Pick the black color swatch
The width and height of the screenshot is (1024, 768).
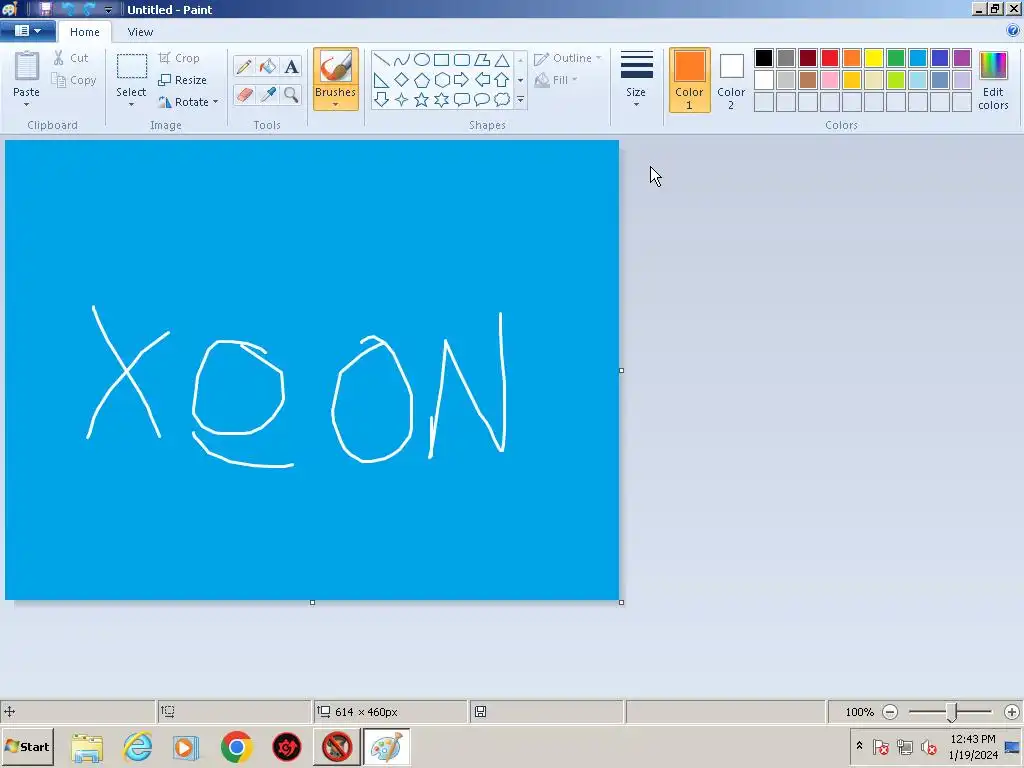764,58
